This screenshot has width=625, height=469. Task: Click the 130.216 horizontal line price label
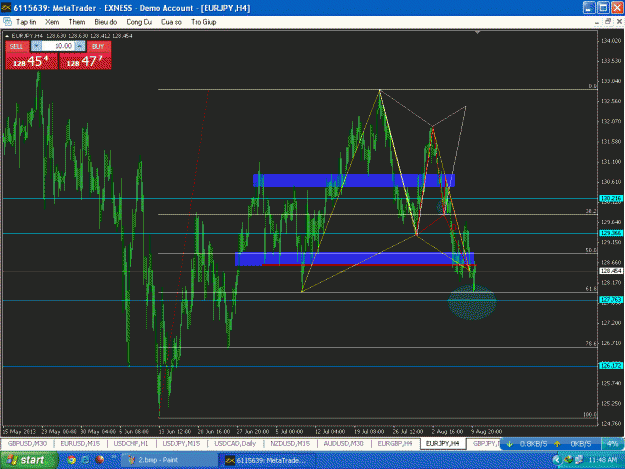(x=611, y=198)
